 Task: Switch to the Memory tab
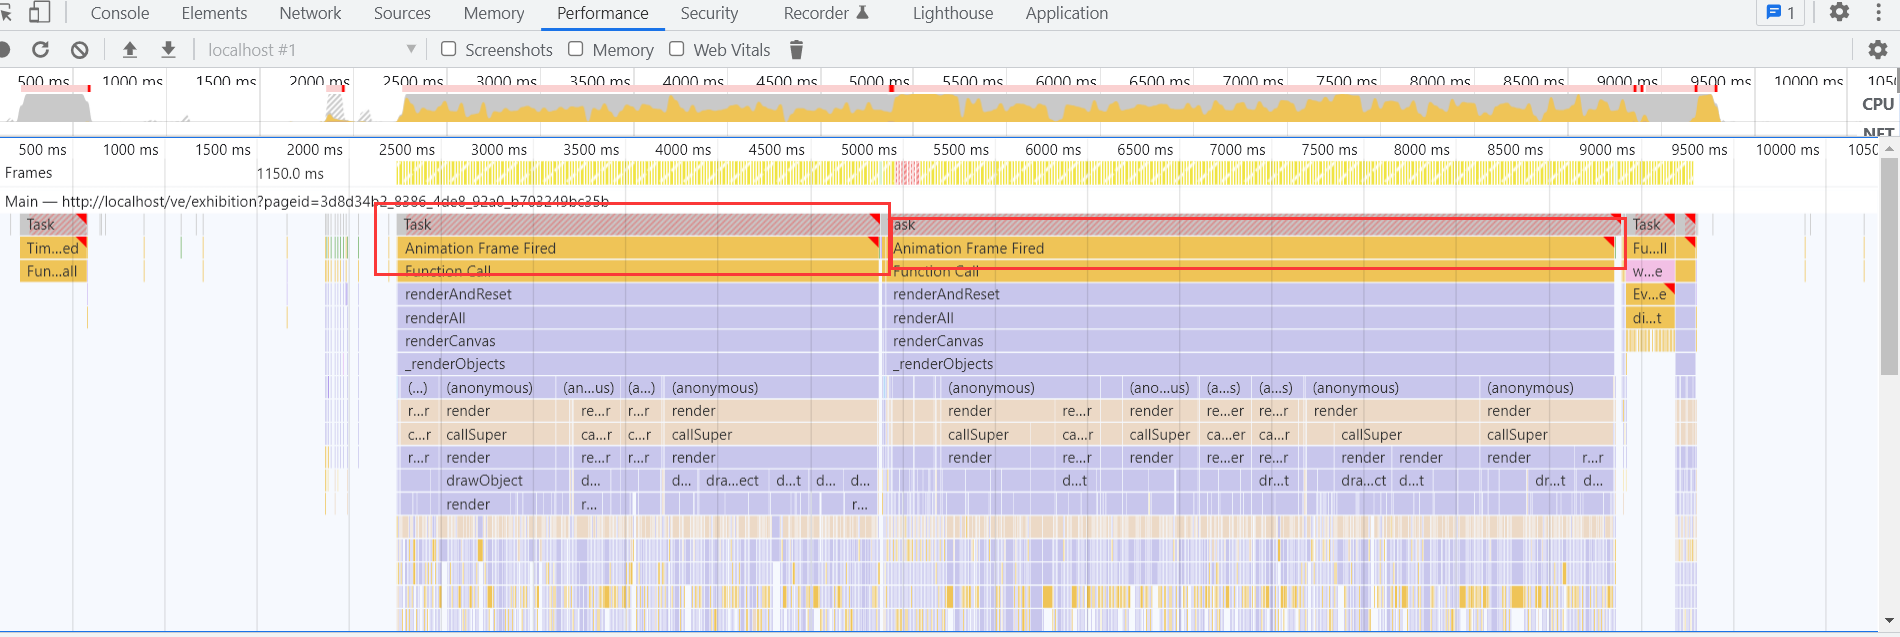click(494, 13)
